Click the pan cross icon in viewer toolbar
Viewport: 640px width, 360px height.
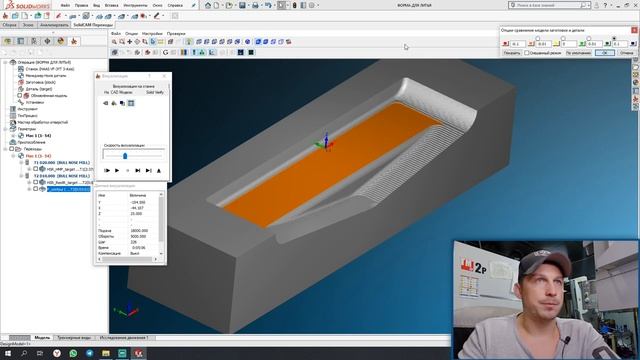(x=130, y=42)
